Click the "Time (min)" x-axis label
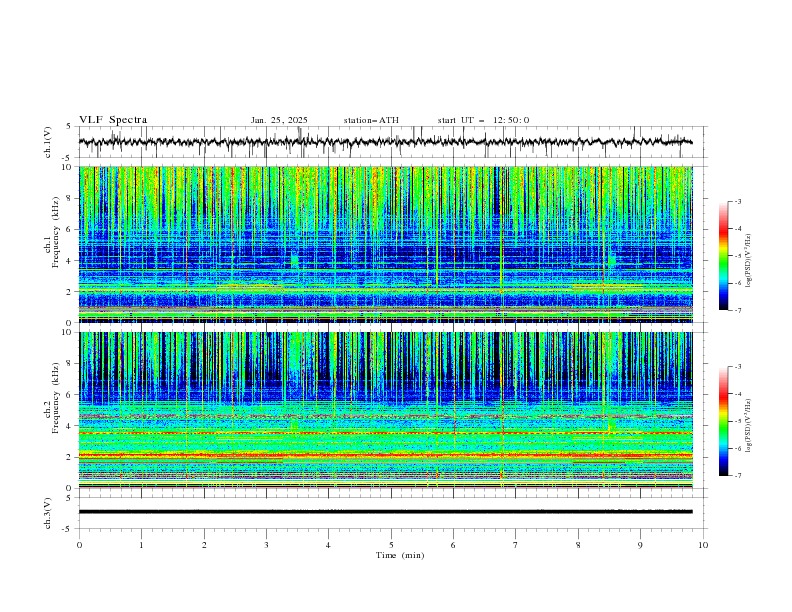This screenshot has width=792, height=612. coord(400,555)
